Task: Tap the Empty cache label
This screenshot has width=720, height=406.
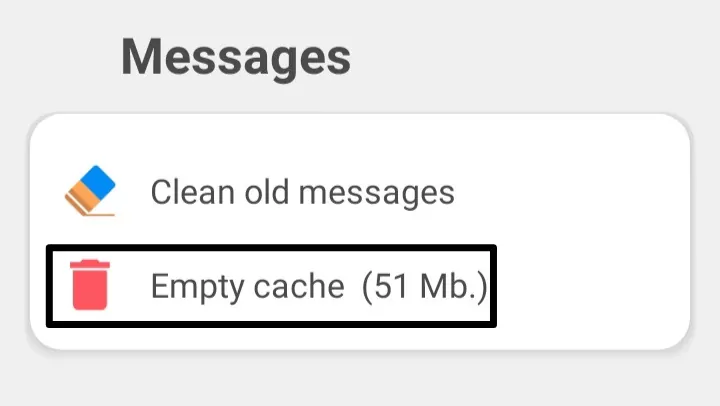Action: (x=248, y=286)
